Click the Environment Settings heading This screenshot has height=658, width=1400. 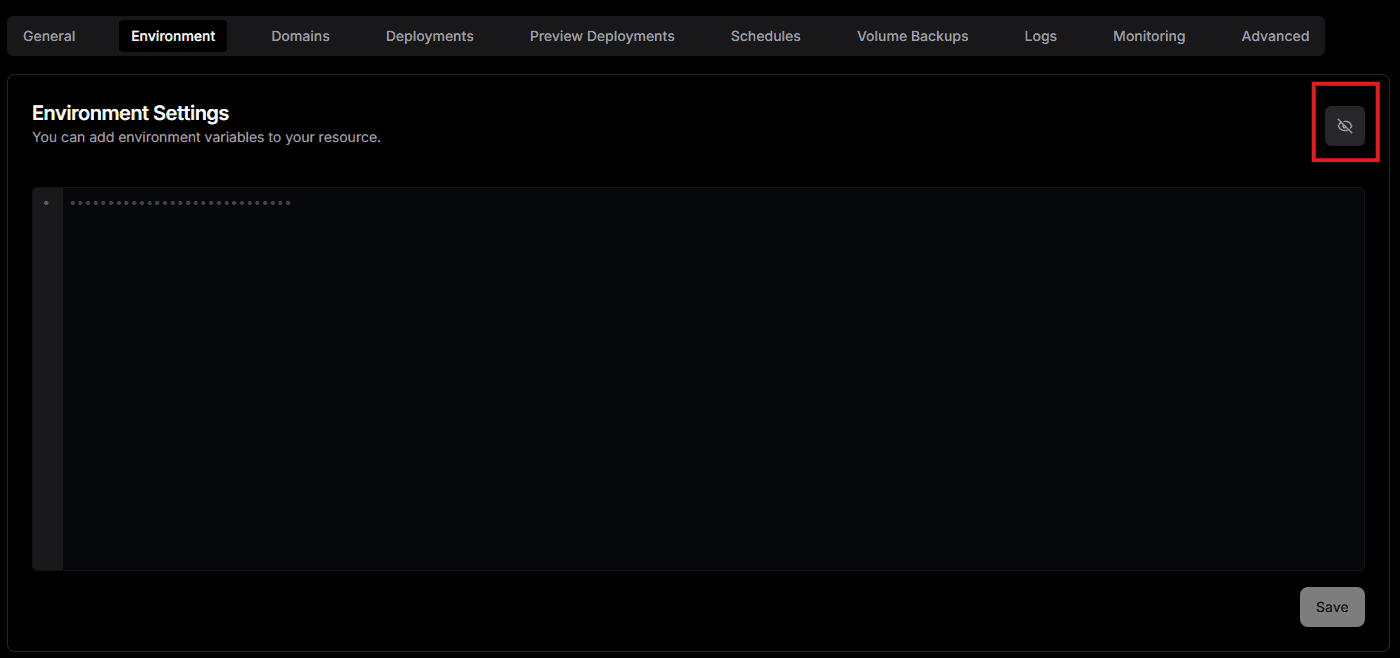pyautogui.click(x=130, y=113)
